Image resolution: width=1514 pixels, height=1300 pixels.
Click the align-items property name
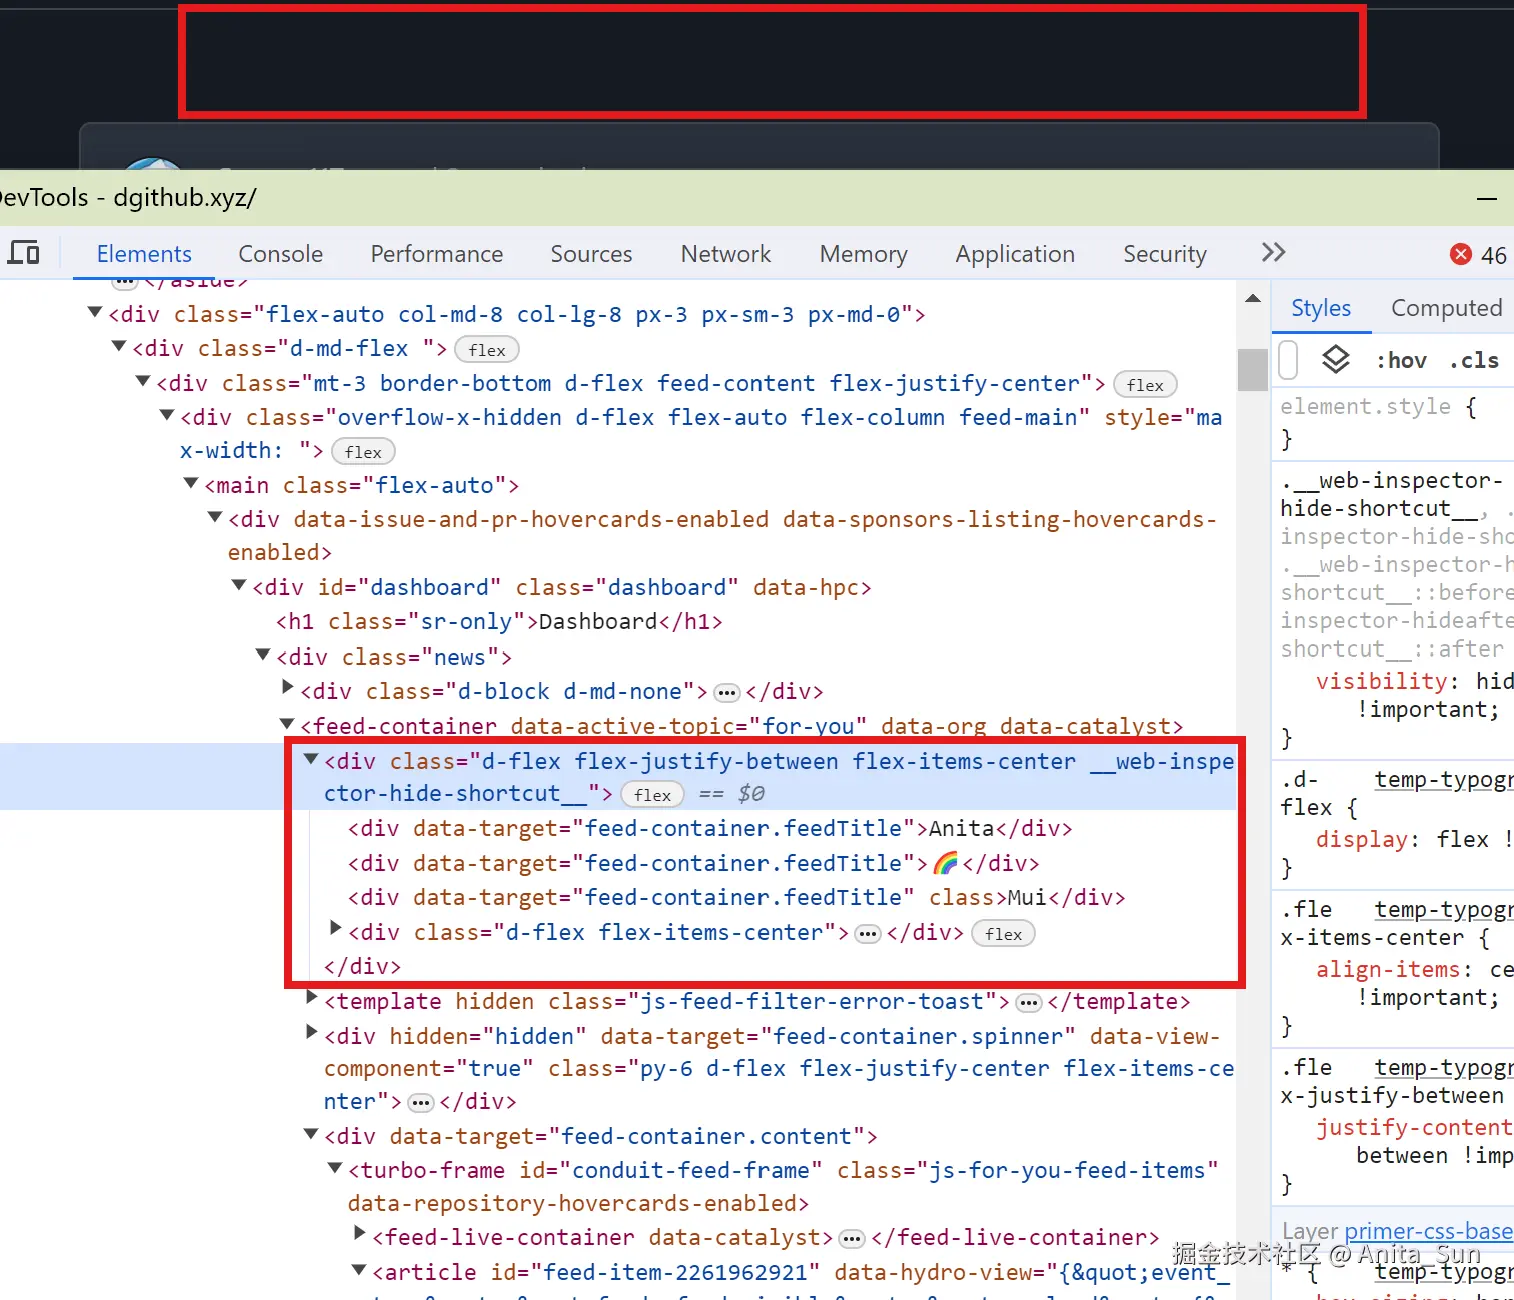1388,969
